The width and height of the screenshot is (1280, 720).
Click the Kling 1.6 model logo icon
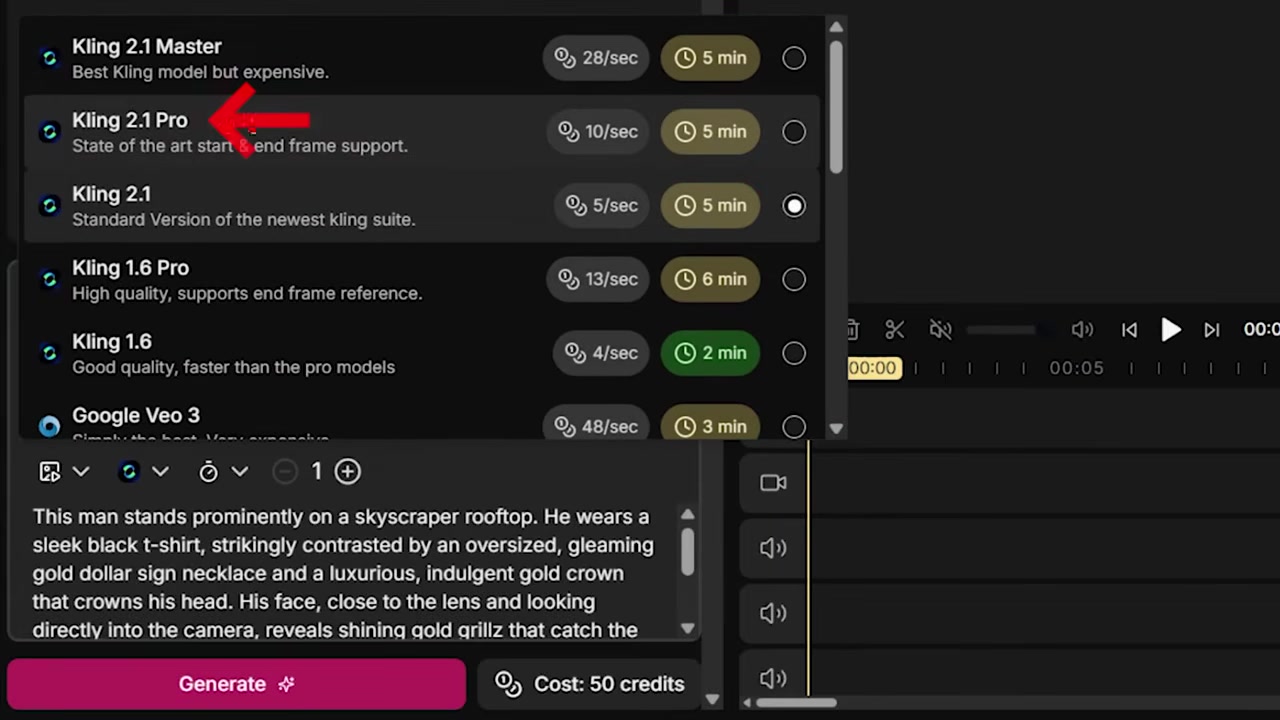pos(49,353)
